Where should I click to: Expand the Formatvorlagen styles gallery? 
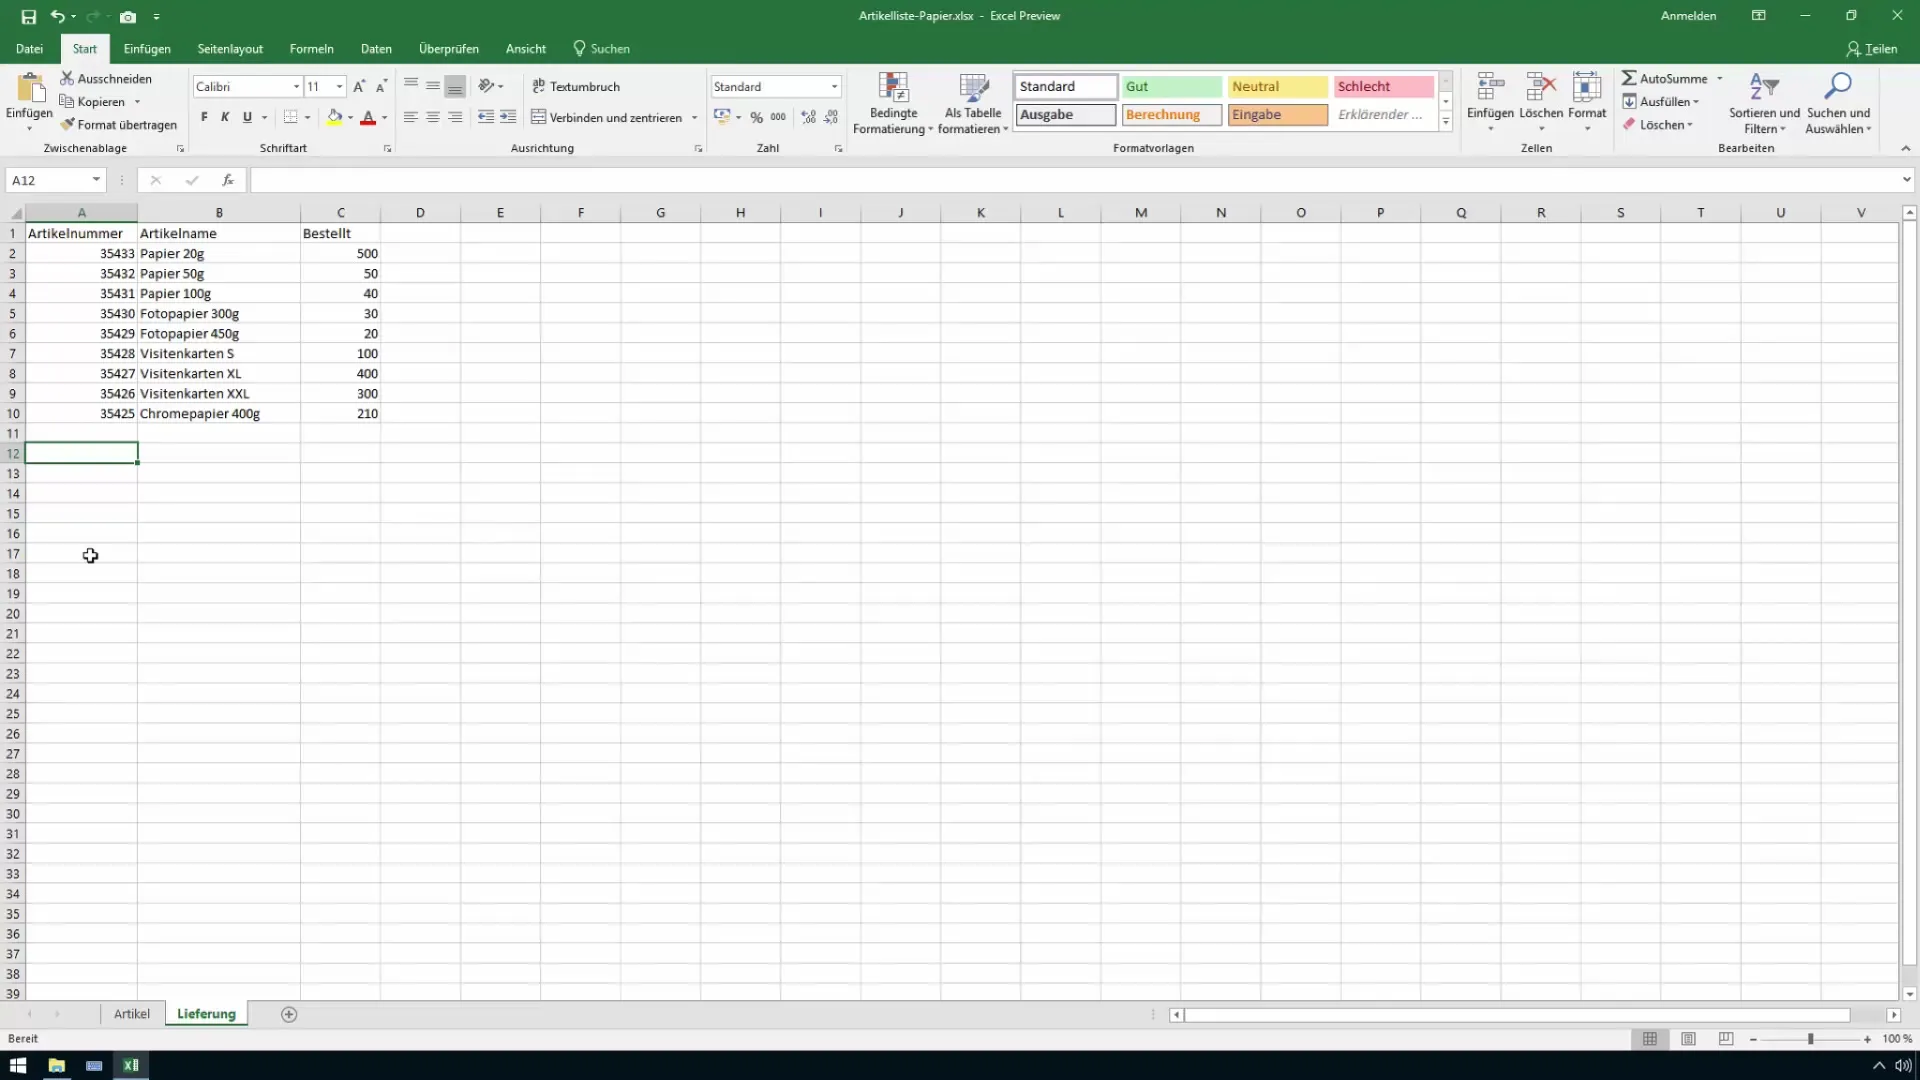tap(1446, 122)
